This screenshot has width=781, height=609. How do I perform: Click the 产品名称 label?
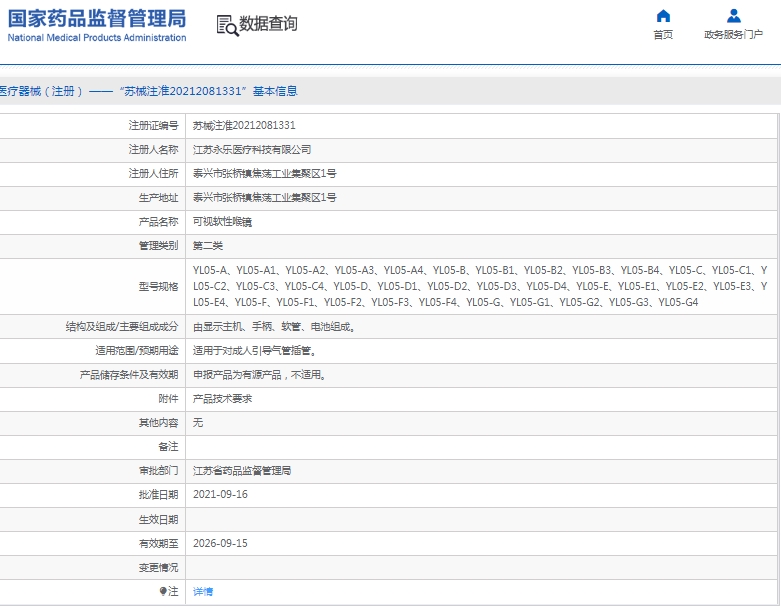click(158, 222)
